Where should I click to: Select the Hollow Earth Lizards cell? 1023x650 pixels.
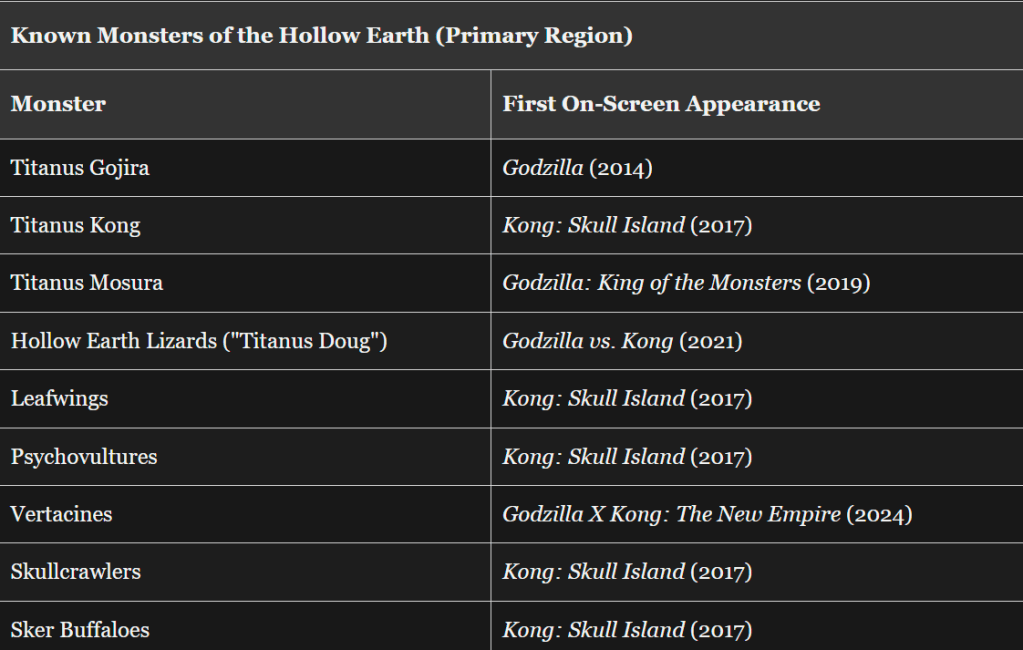tap(199, 340)
